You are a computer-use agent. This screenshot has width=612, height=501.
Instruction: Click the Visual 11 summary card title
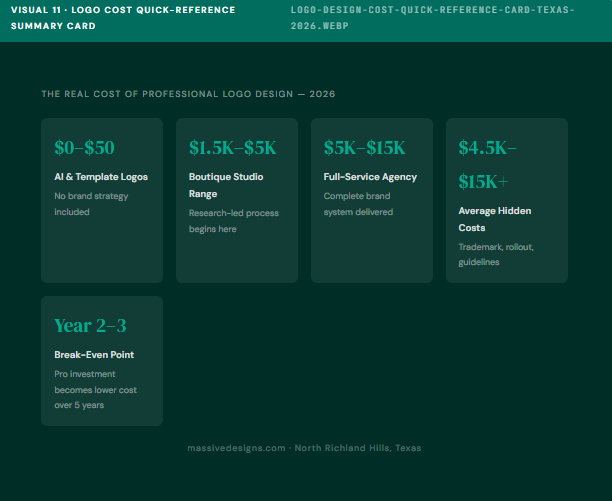(123, 18)
